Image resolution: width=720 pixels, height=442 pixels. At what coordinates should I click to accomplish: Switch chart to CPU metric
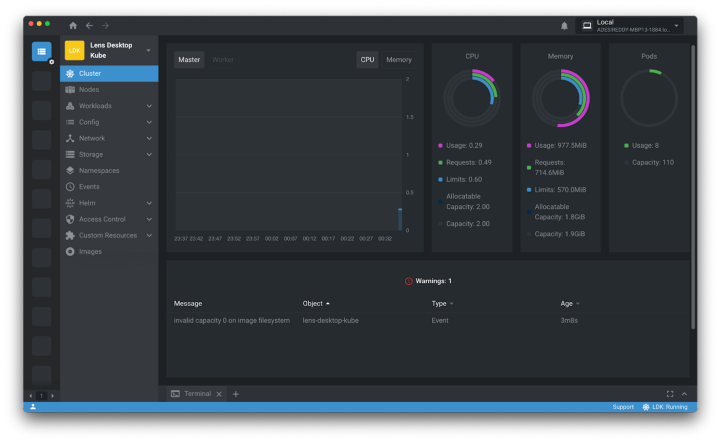pyautogui.click(x=367, y=60)
